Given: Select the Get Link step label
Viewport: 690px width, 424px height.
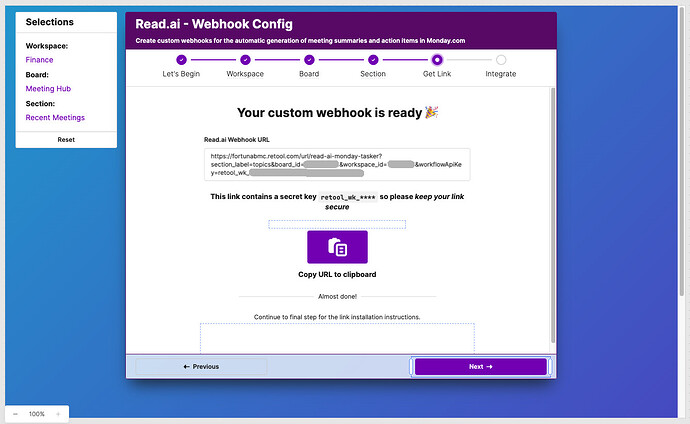Looking at the screenshot, I should tap(437, 74).
